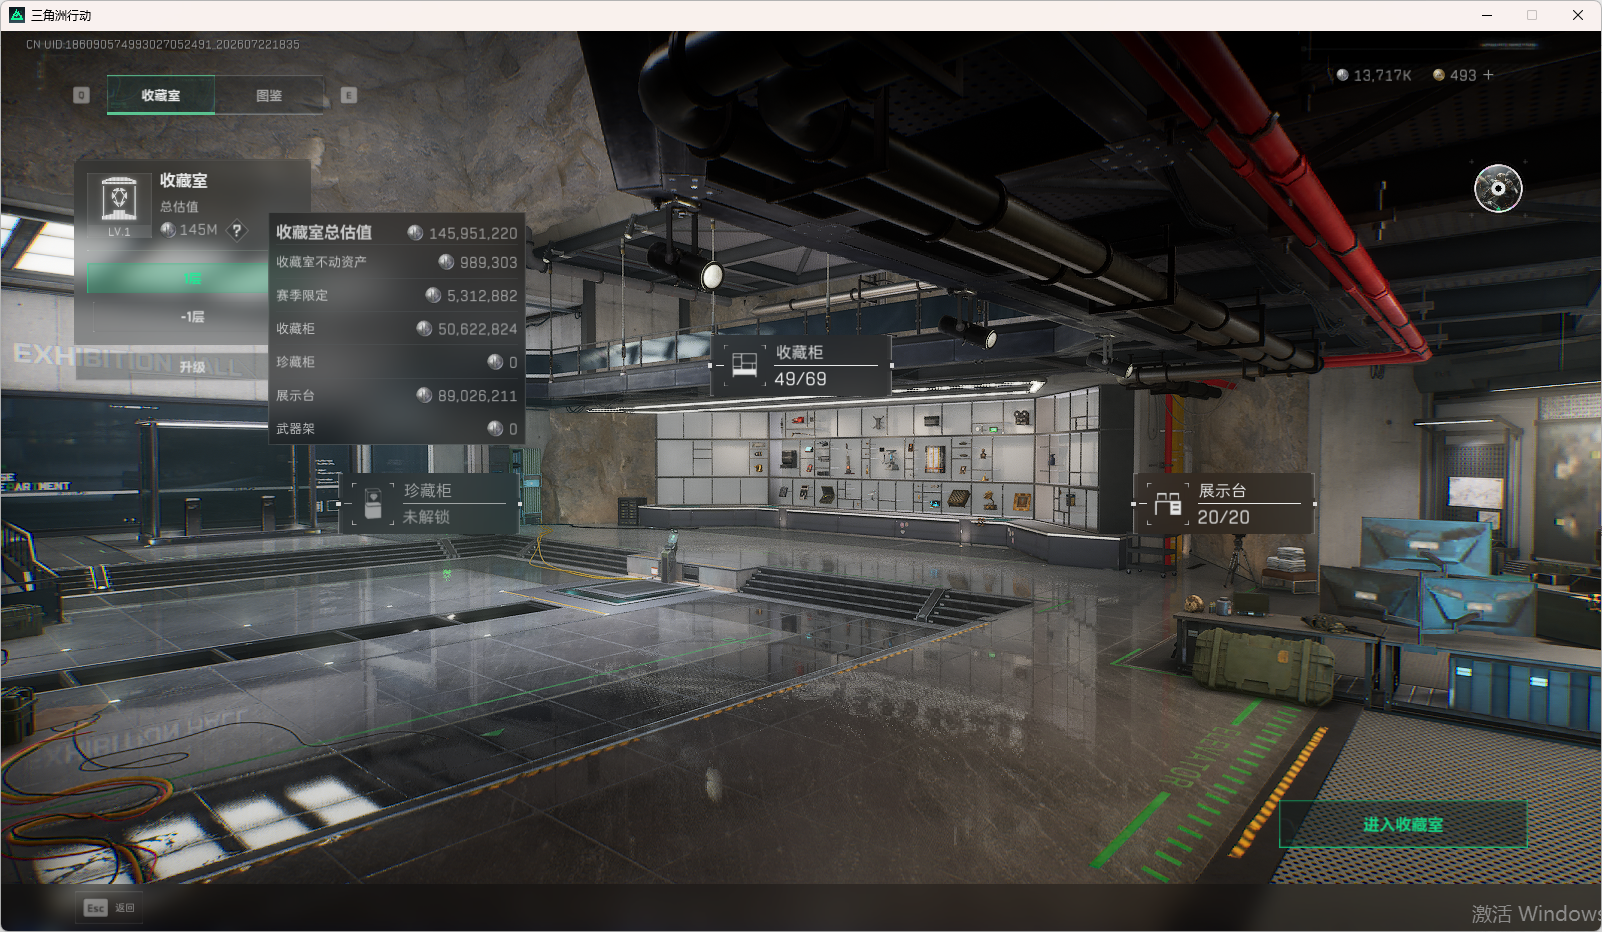Click the 13,717K currency coin icon
Viewport: 1602px width, 932px height.
(1342, 75)
